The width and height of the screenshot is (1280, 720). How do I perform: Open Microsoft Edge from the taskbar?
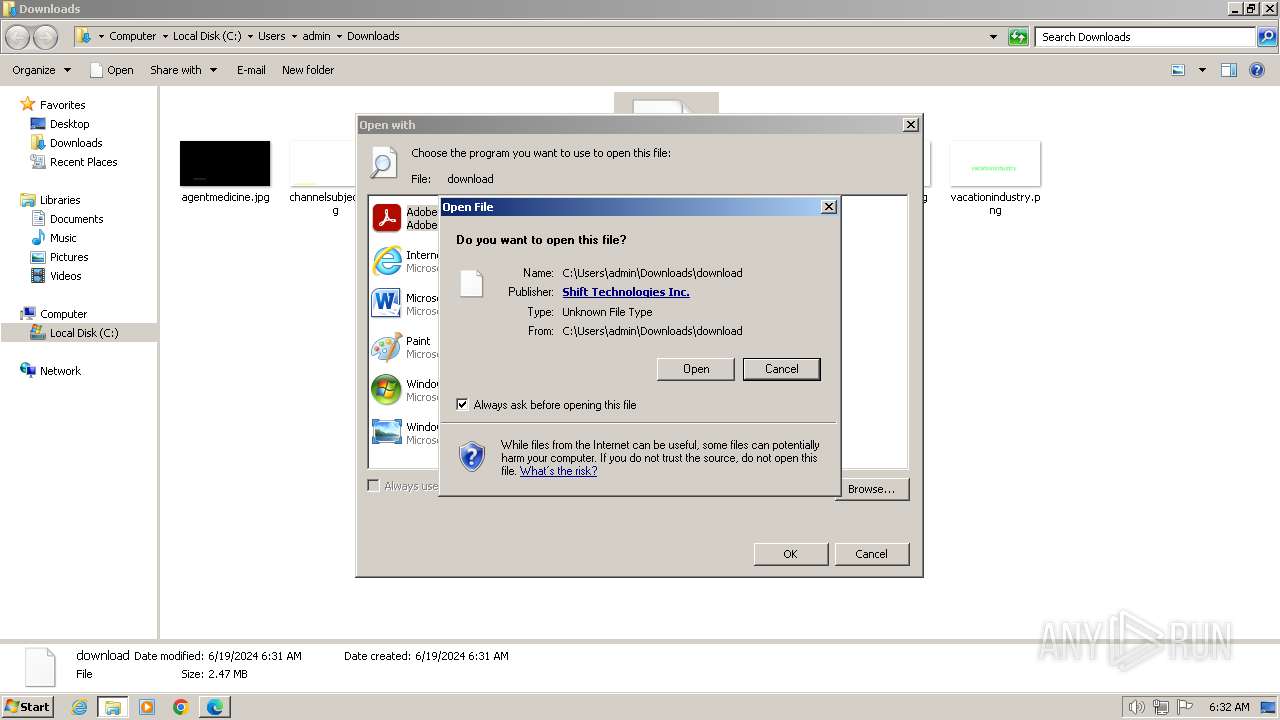click(215, 707)
